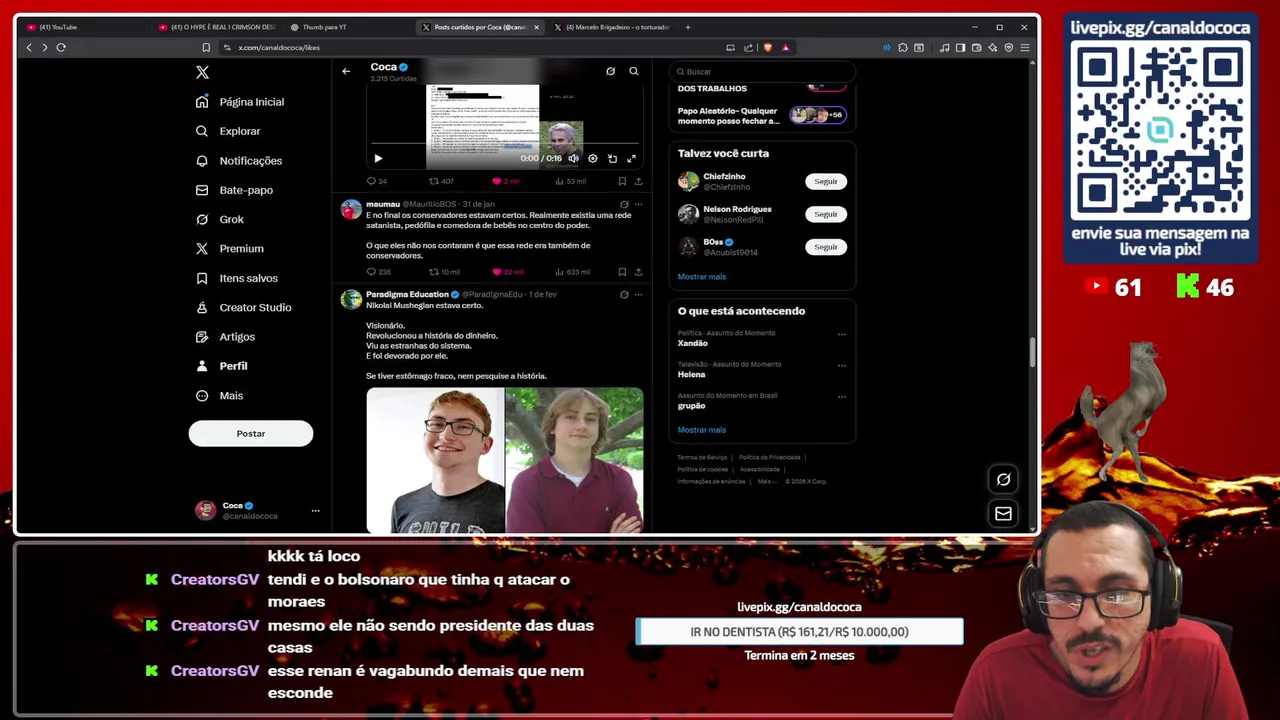Open the maumau profile avatar
The height and width of the screenshot is (720, 1280).
coord(351,209)
